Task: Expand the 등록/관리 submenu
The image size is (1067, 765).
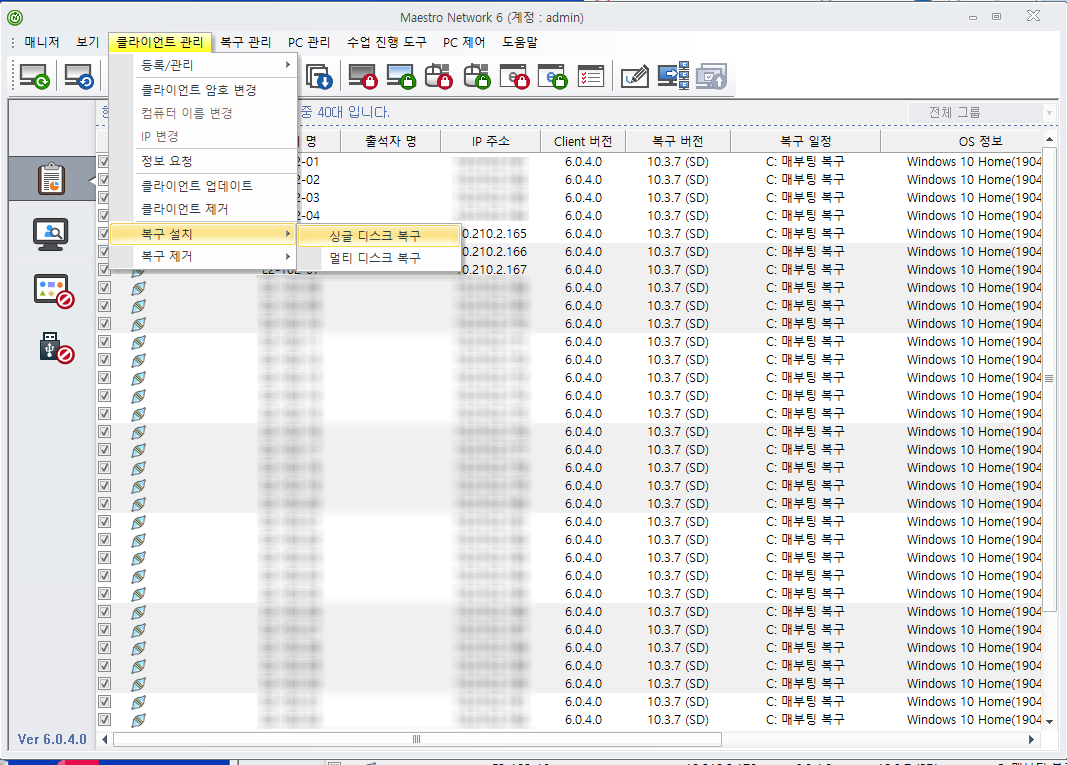Action: tap(214, 65)
